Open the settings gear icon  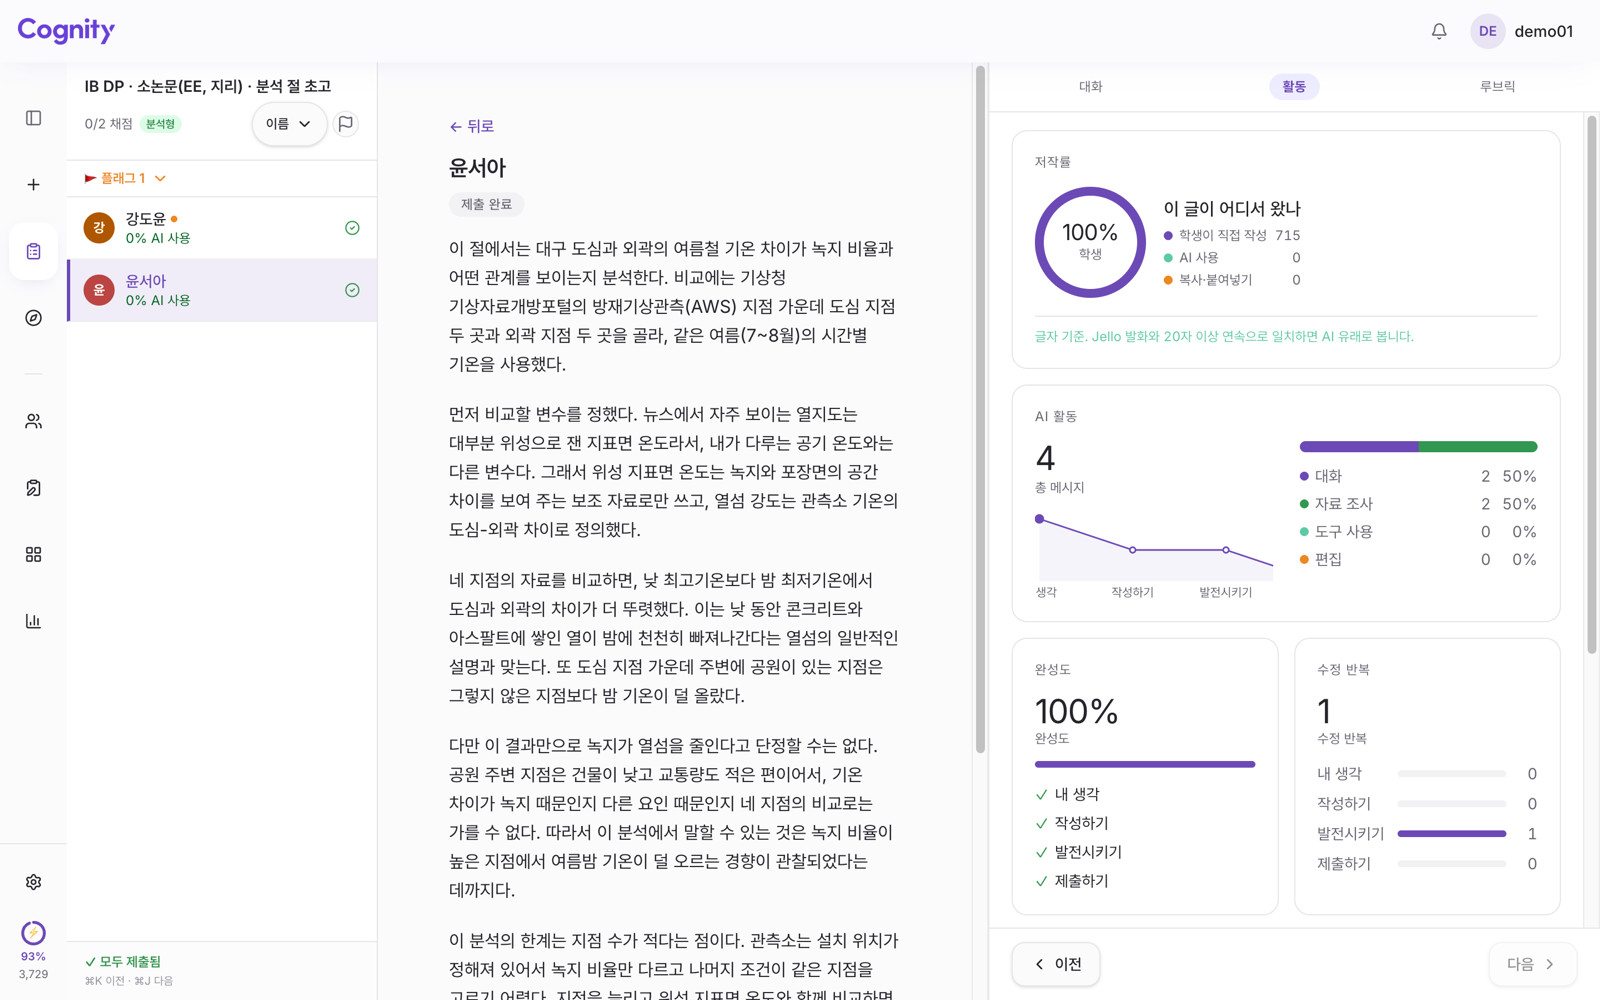coord(33,882)
